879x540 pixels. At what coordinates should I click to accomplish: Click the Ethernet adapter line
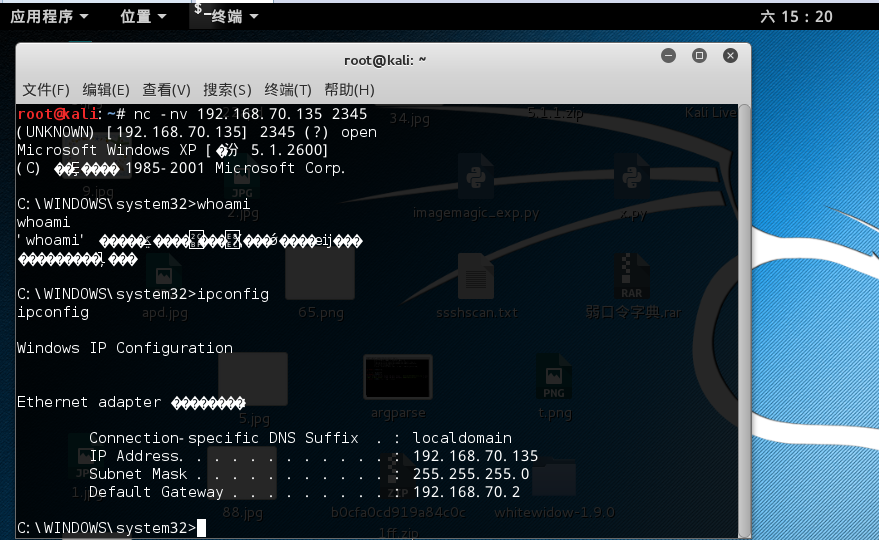coord(131,402)
